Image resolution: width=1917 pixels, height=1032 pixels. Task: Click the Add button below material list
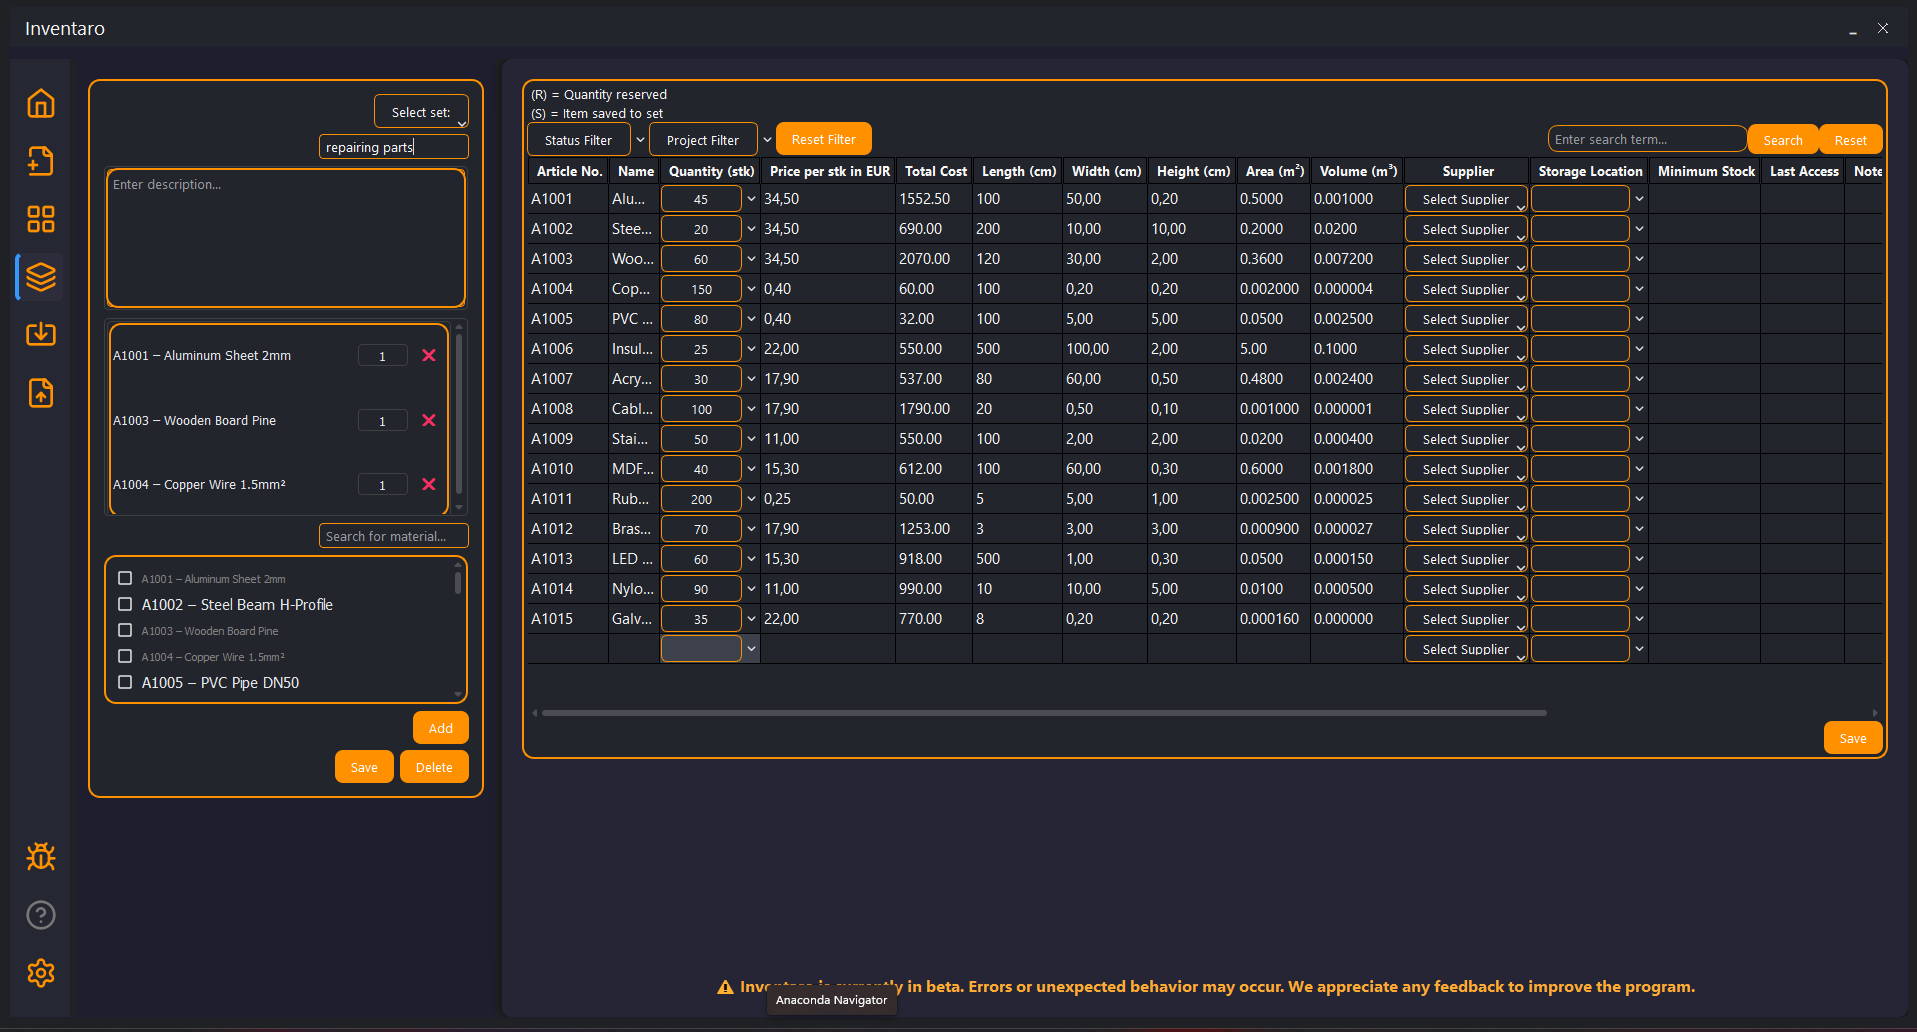pyautogui.click(x=441, y=728)
